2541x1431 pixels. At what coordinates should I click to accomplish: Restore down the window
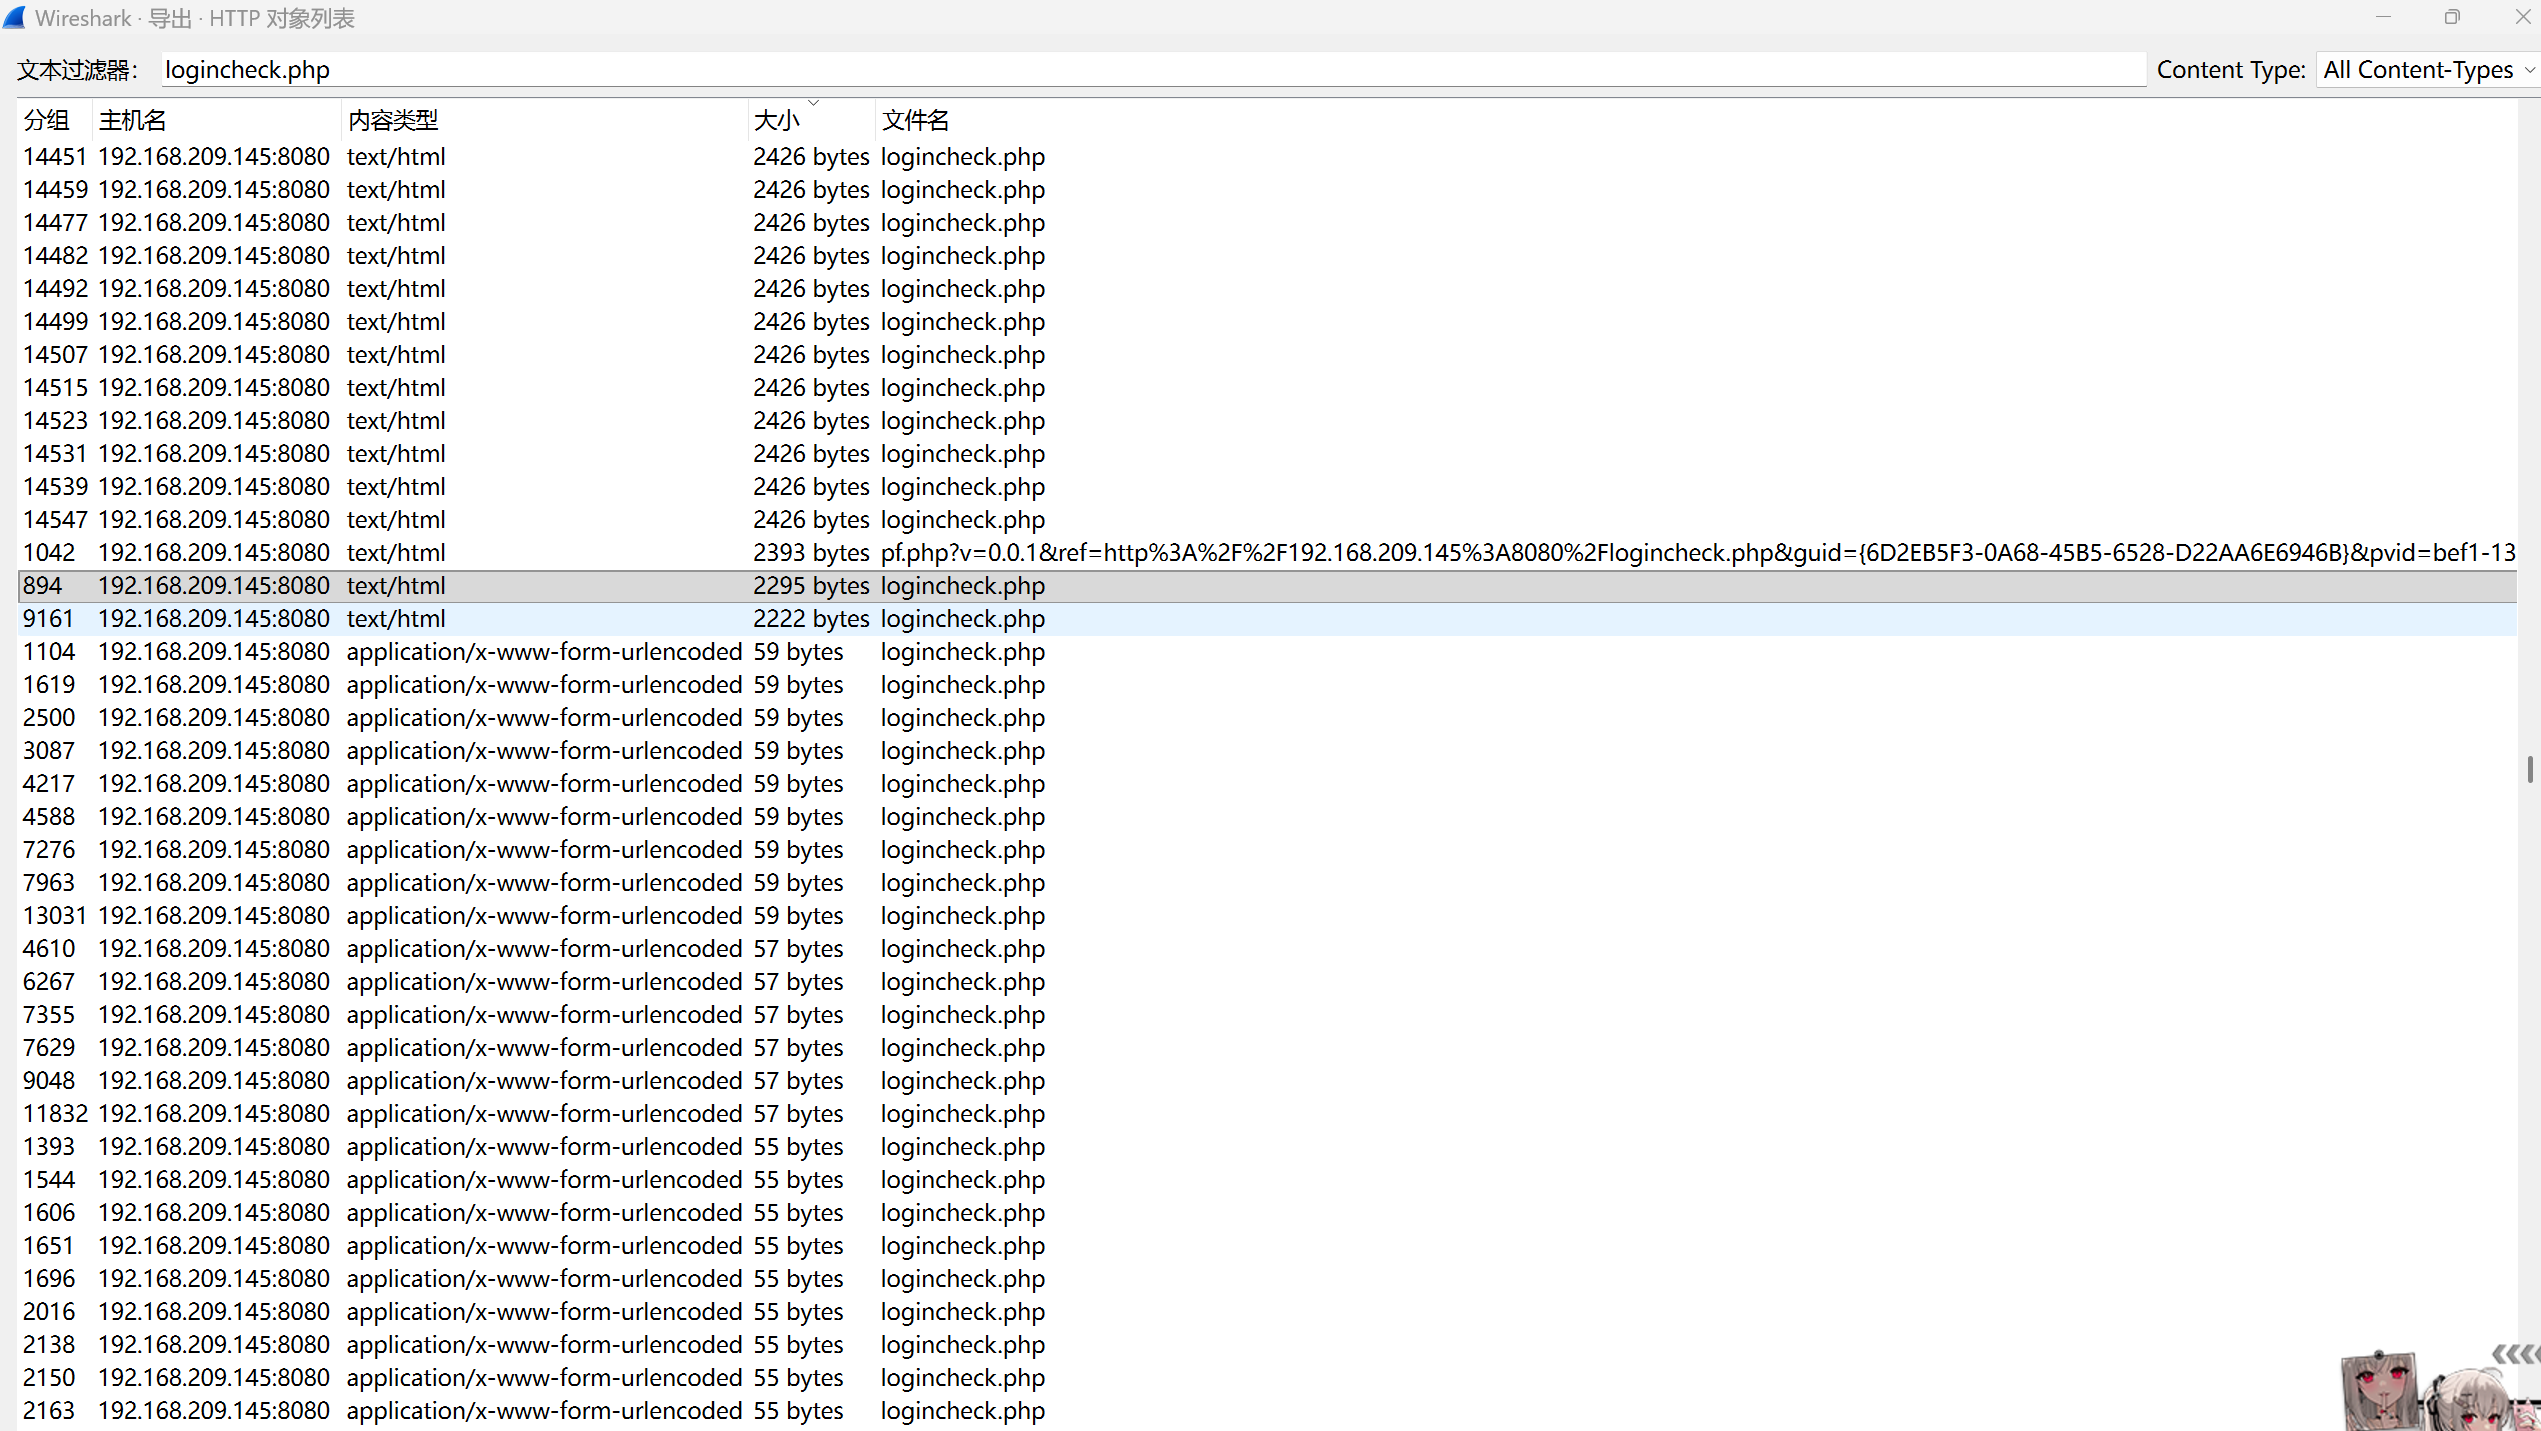(x=2451, y=18)
